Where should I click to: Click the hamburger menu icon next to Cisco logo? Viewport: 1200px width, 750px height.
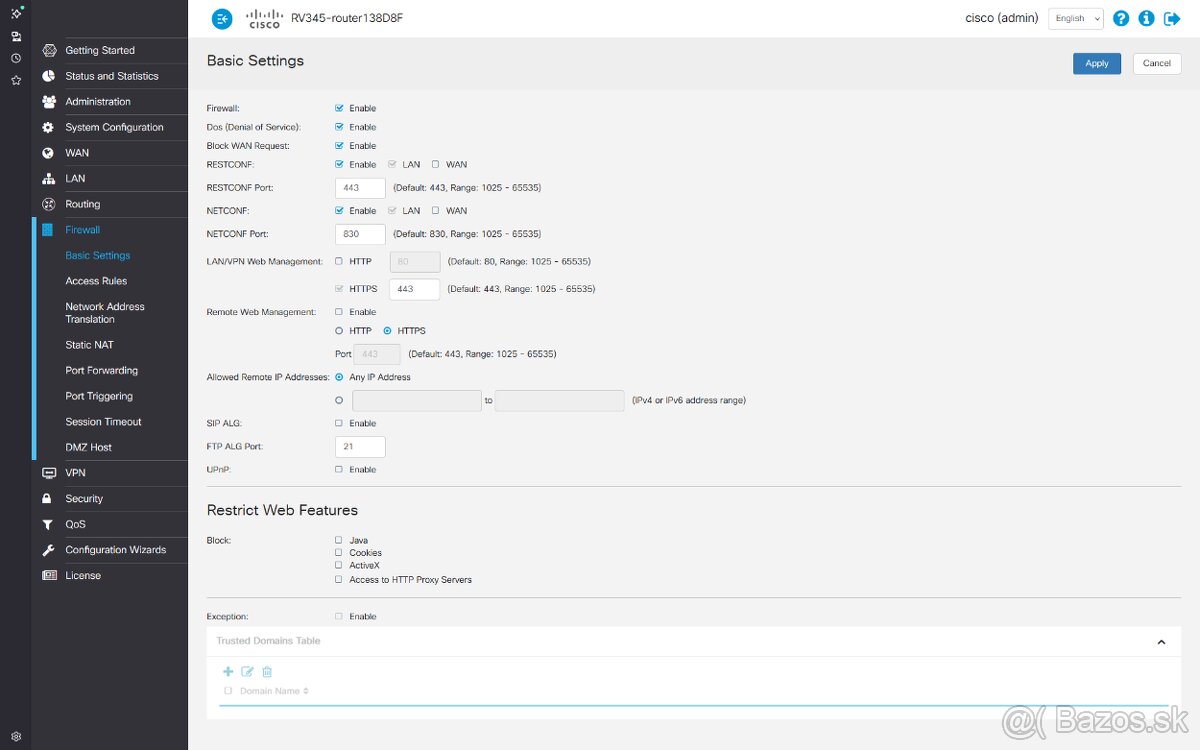(x=222, y=18)
